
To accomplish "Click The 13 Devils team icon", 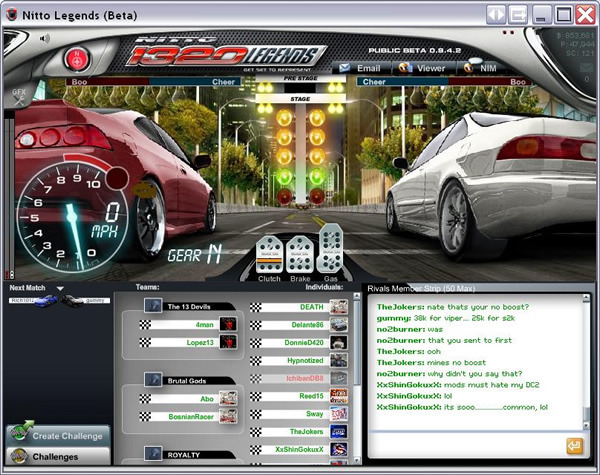I will (153, 306).
